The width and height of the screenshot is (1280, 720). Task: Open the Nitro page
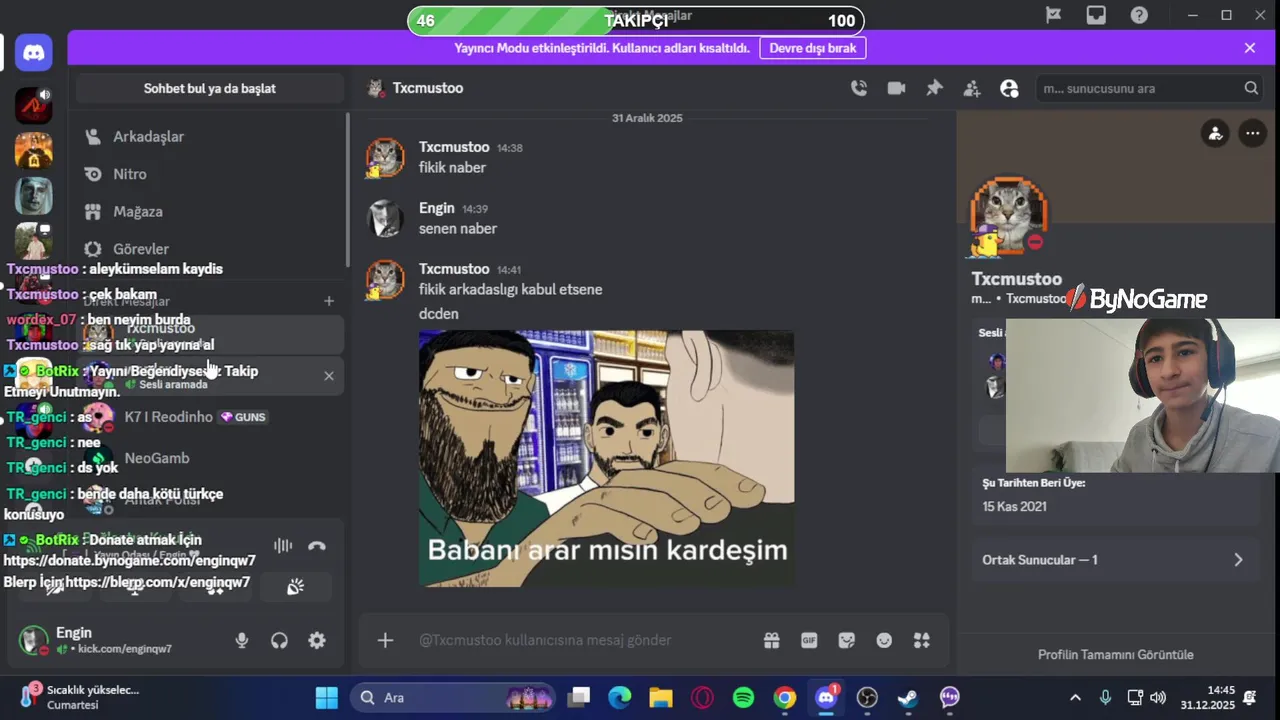click(x=210, y=174)
